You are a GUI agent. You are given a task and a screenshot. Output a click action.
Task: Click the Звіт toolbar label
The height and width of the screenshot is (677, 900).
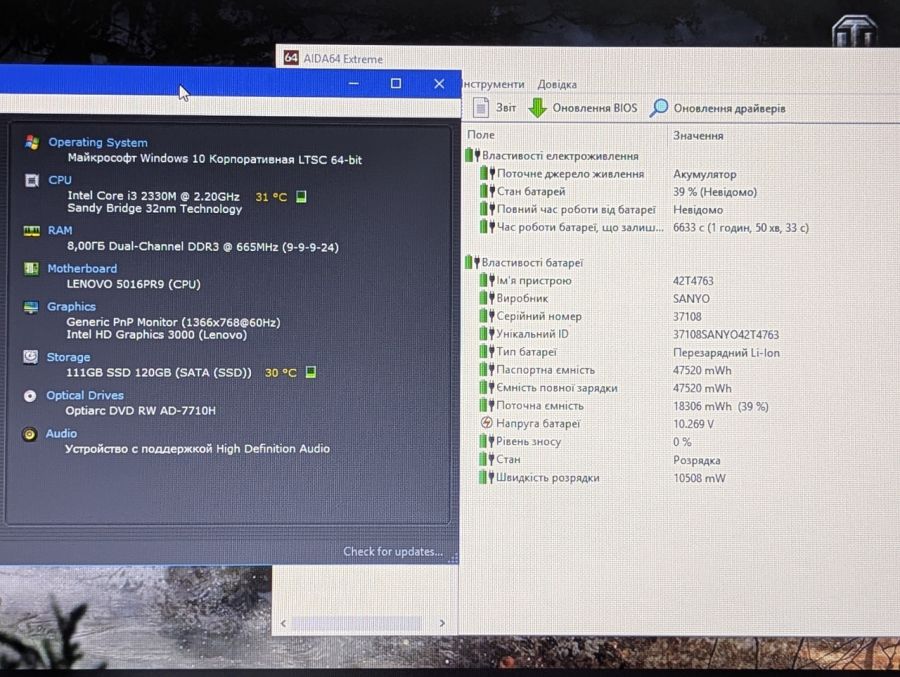[x=506, y=107]
